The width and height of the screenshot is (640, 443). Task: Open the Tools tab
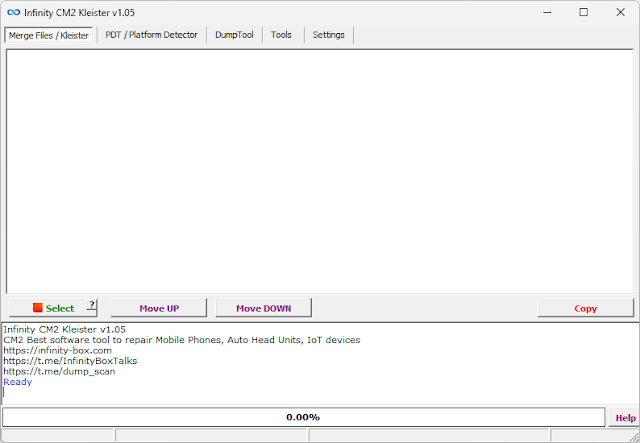point(281,35)
